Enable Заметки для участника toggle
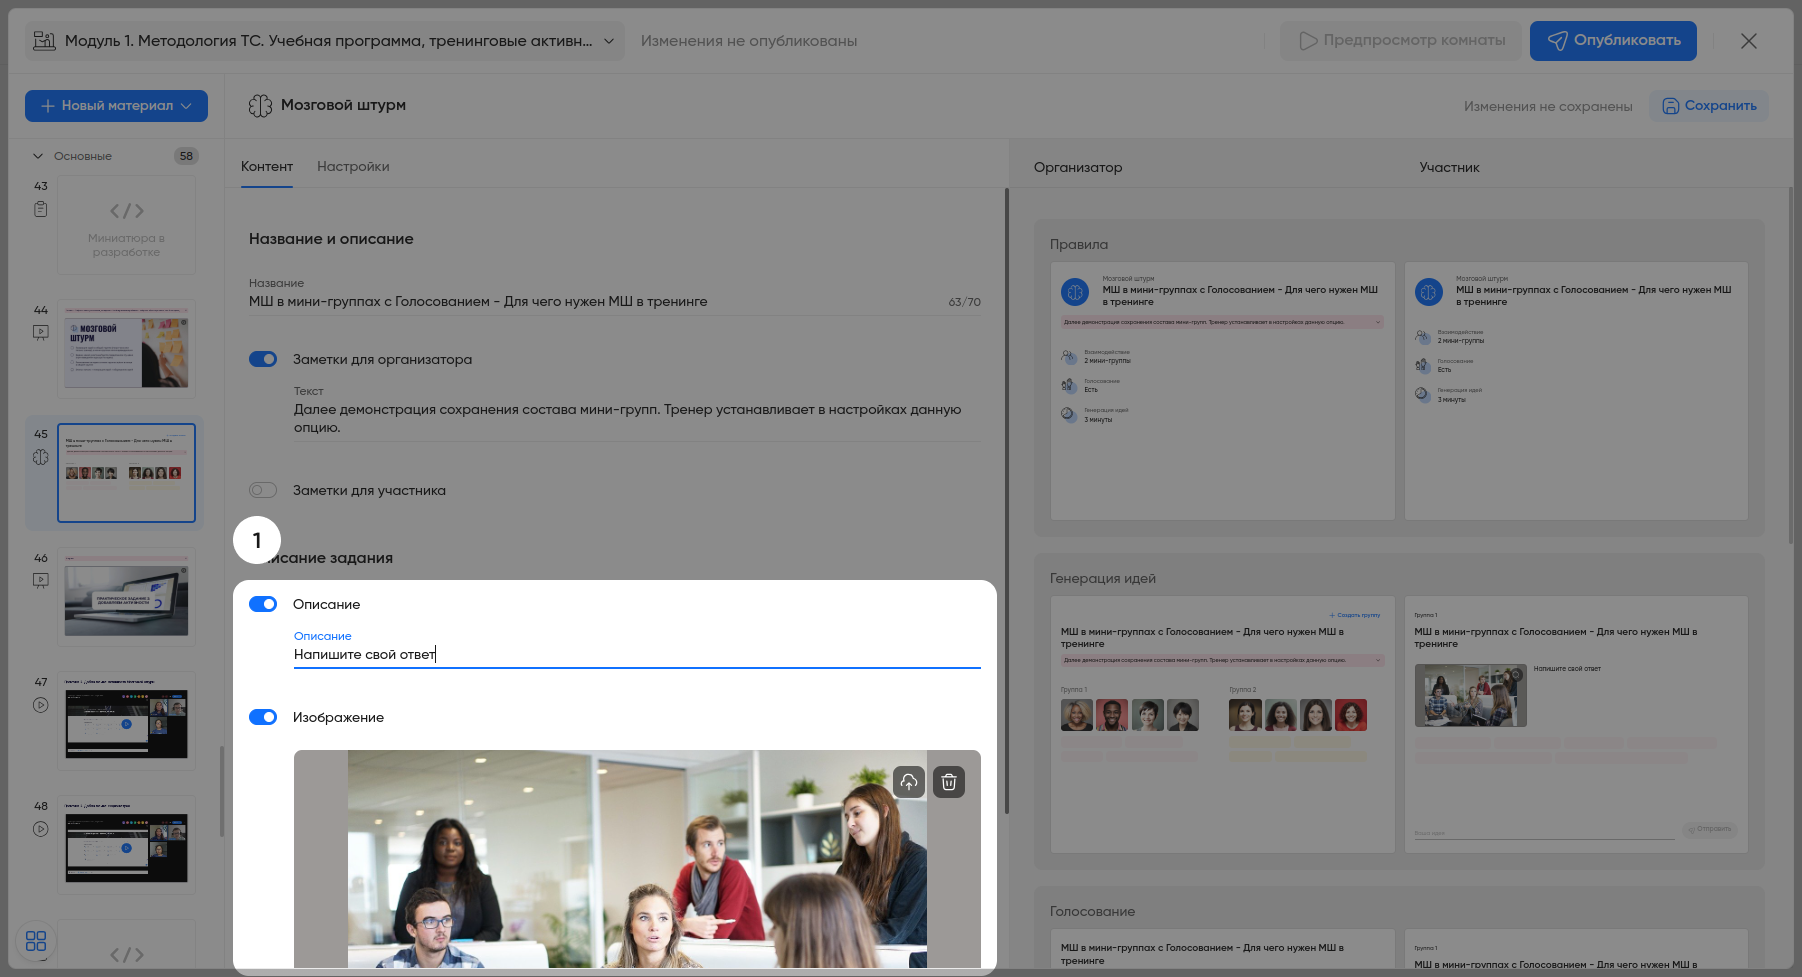The image size is (1802, 977). click(x=263, y=490)
